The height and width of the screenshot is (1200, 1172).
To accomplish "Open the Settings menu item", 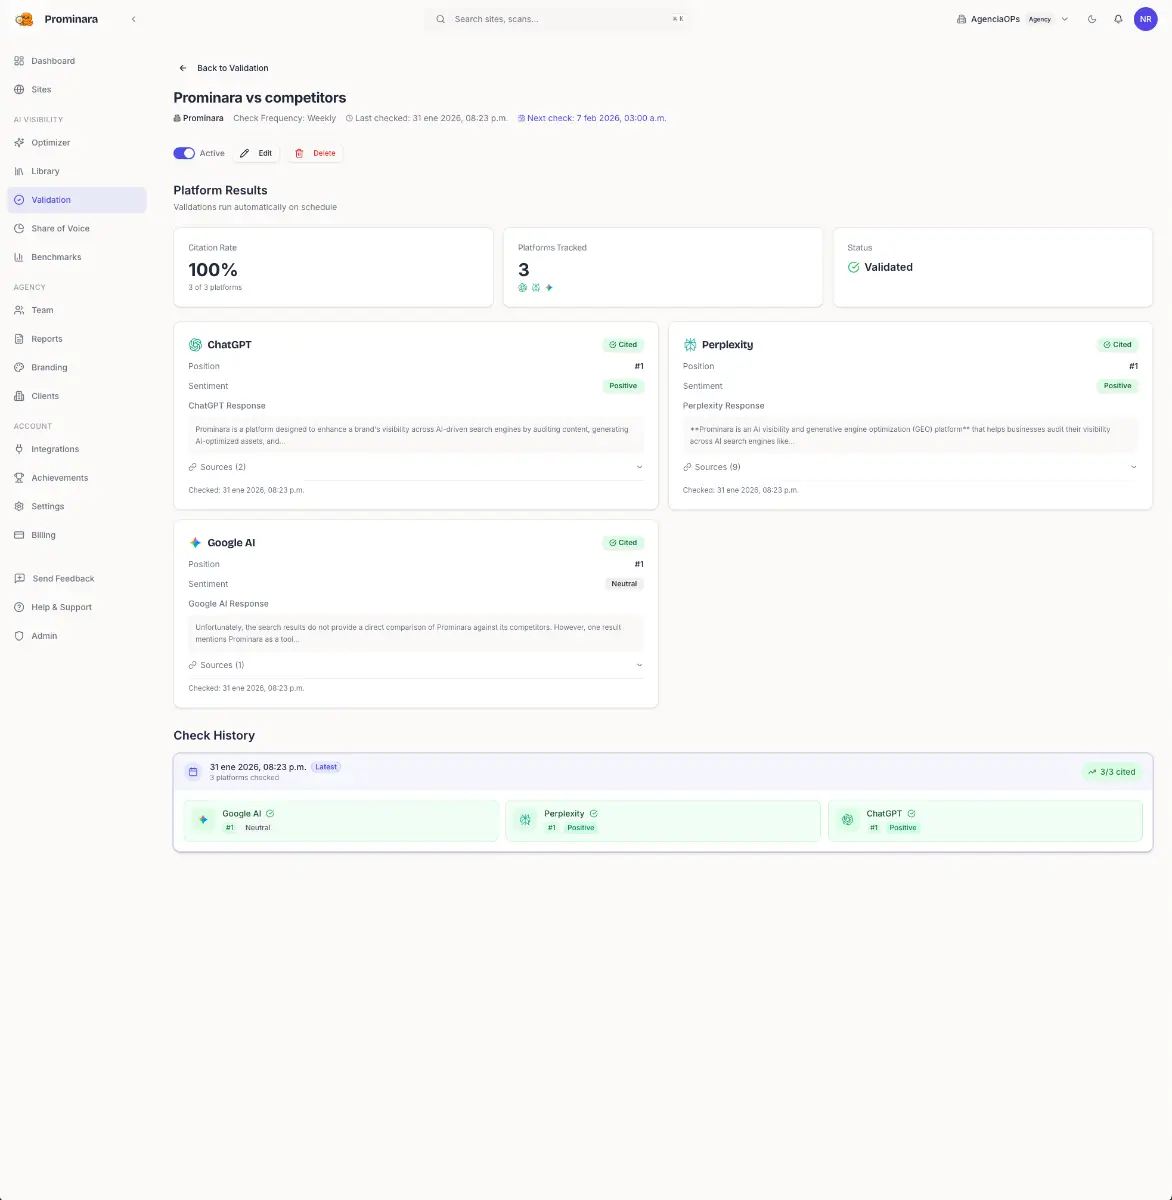I will click(77, 506).
